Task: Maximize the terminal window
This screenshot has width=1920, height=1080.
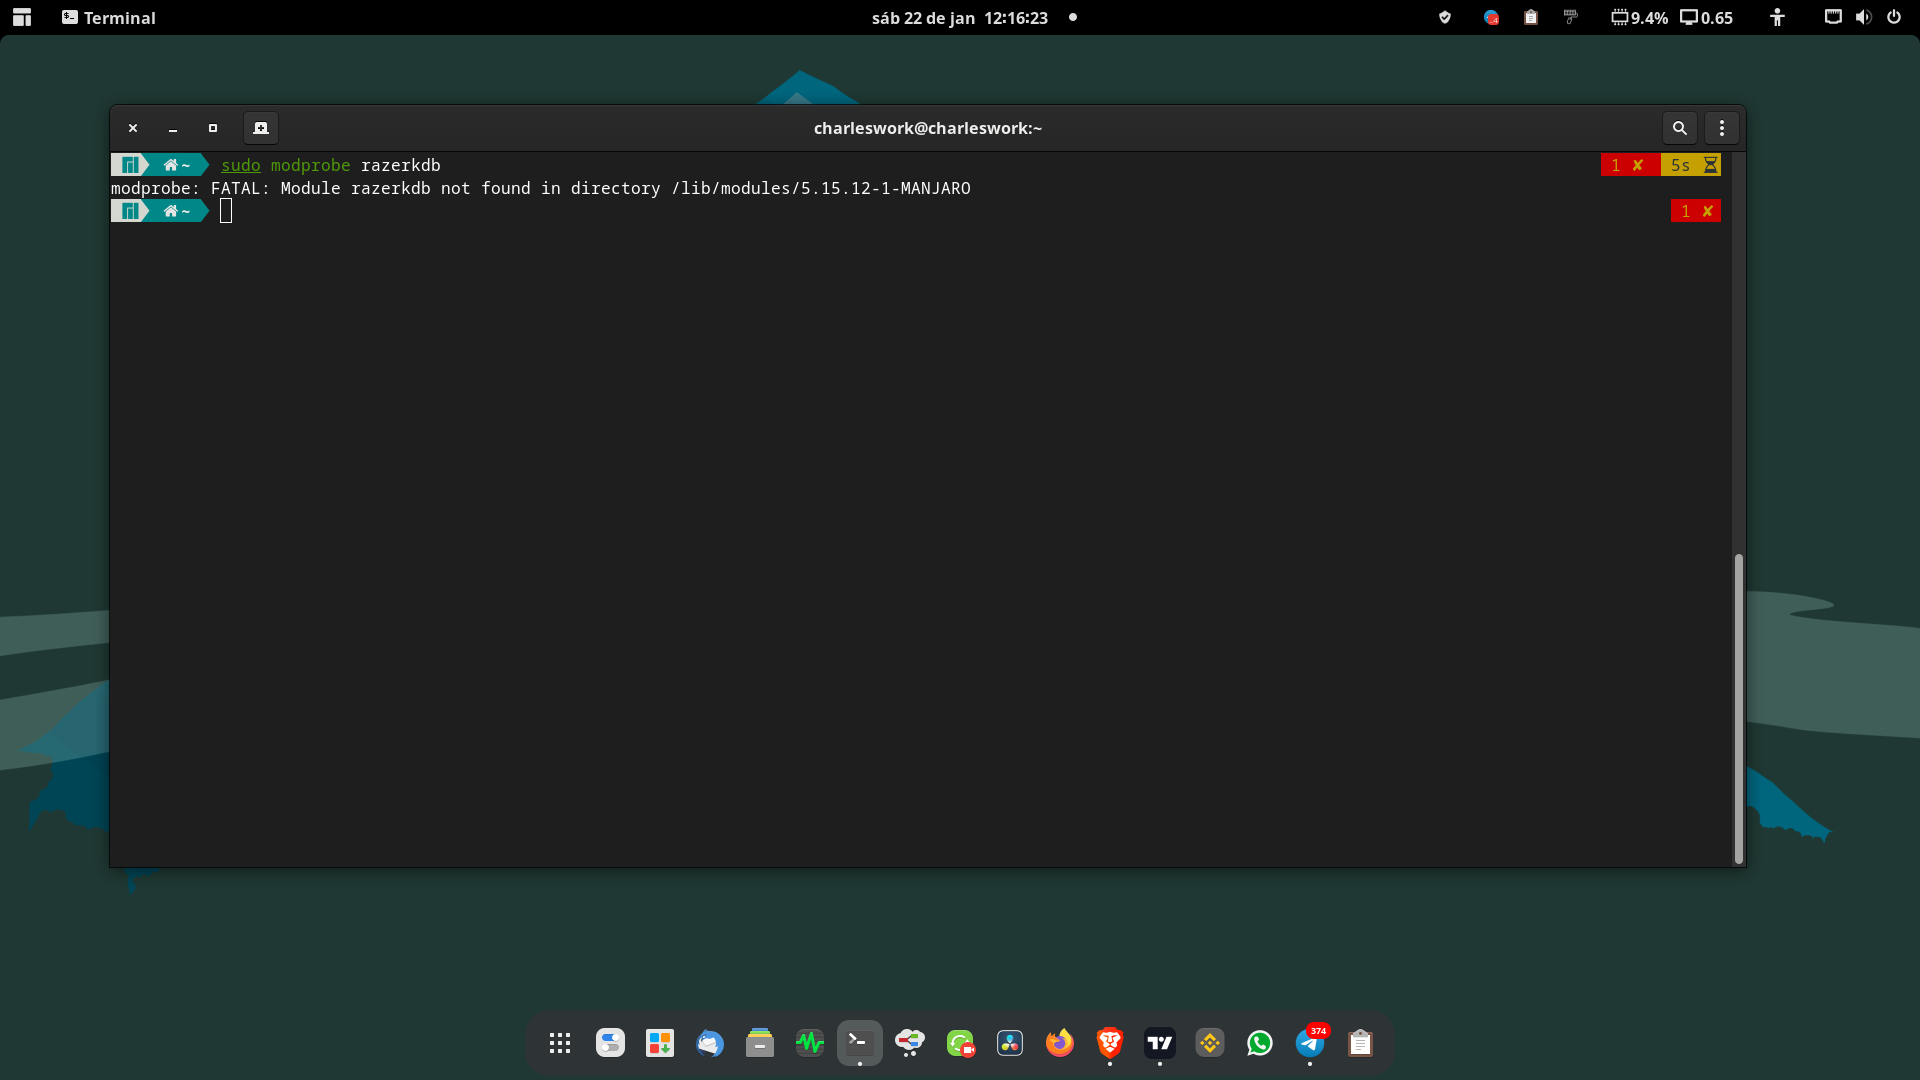Action: coord(213,128)
